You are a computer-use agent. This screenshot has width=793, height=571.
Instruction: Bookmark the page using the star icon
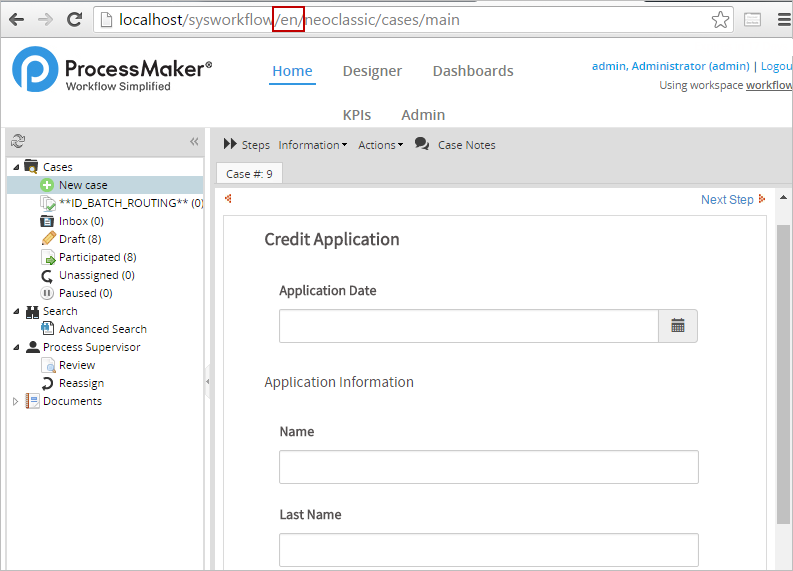point(720,19)
